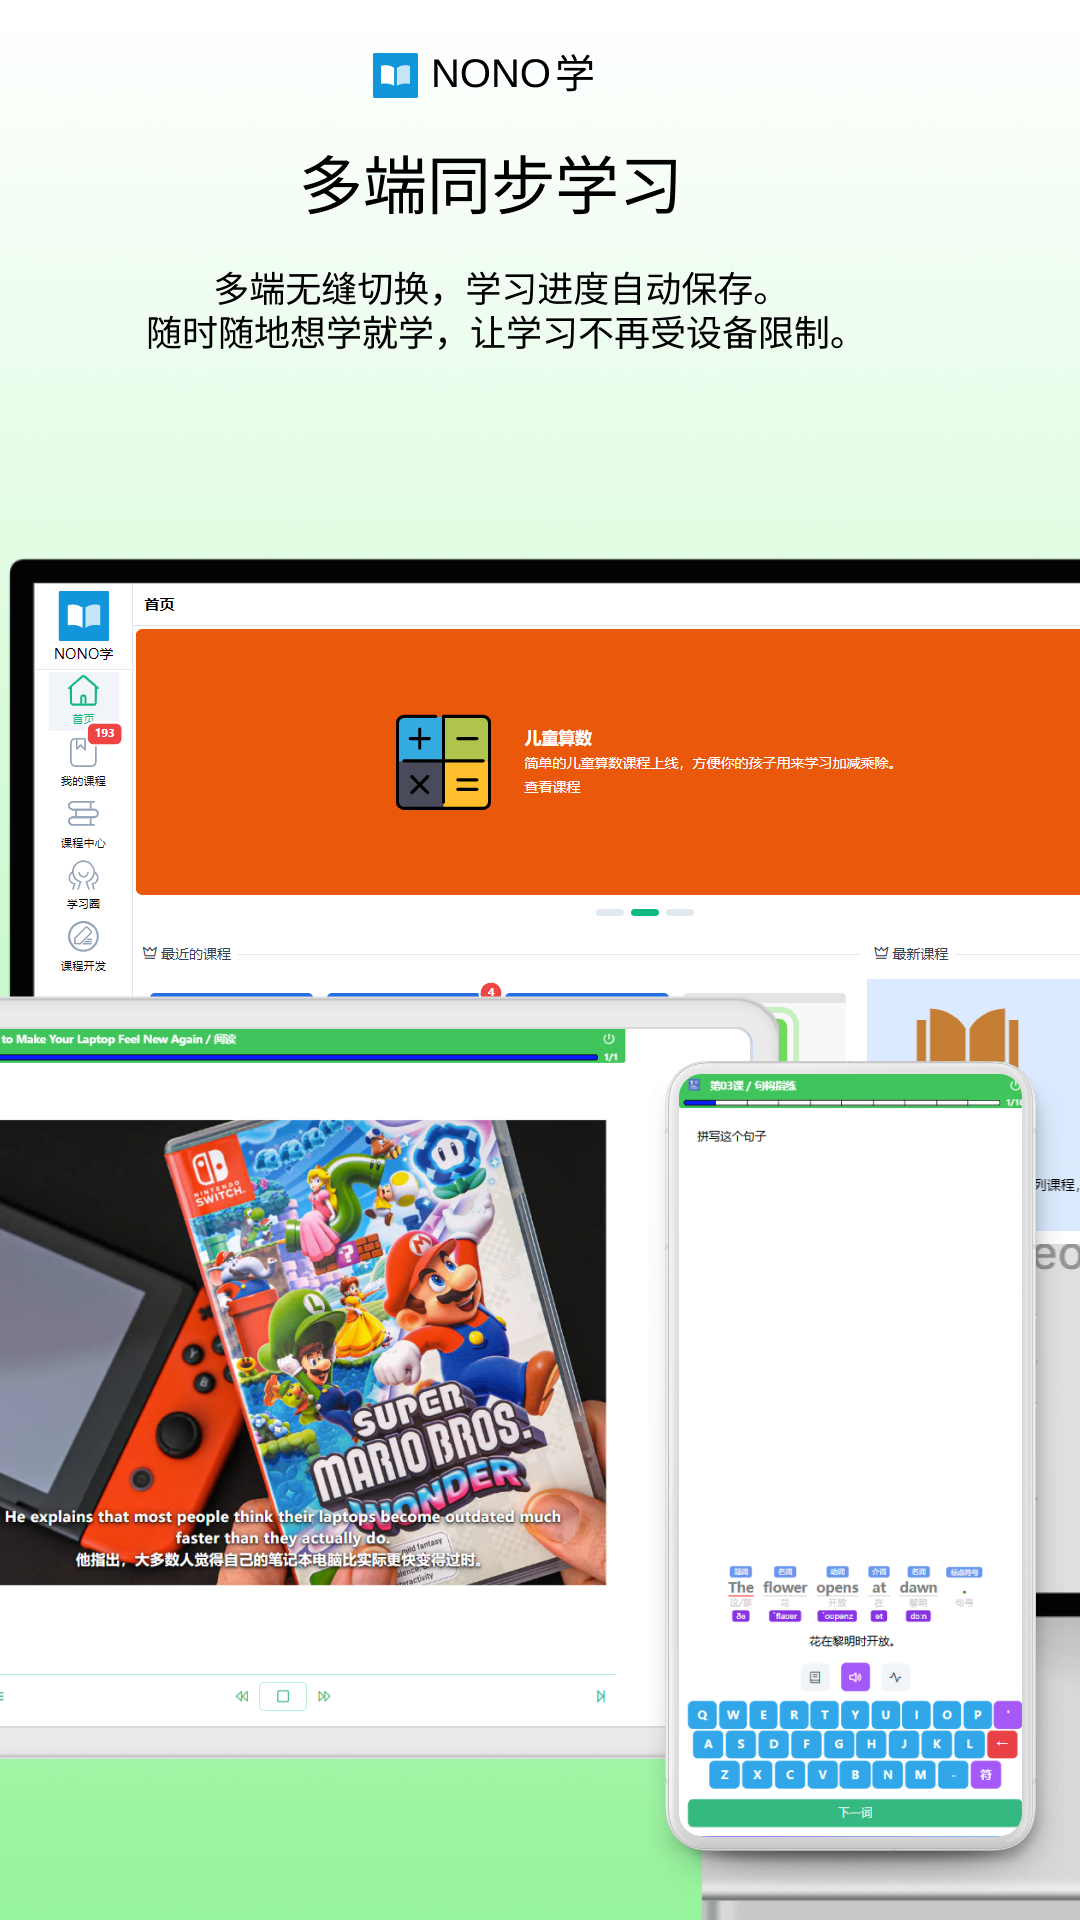Click the rewind button on tablet player
This screenshot has width=1080, height=1920.
pos(242,1696)
